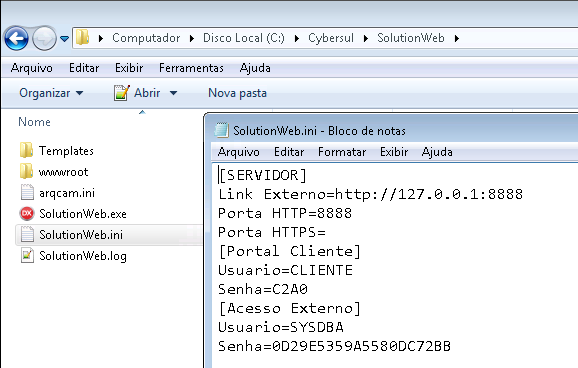Viewport: 578px width, 368px height.
Task: Open the Ferramentas menu
Action: point(191,68)
